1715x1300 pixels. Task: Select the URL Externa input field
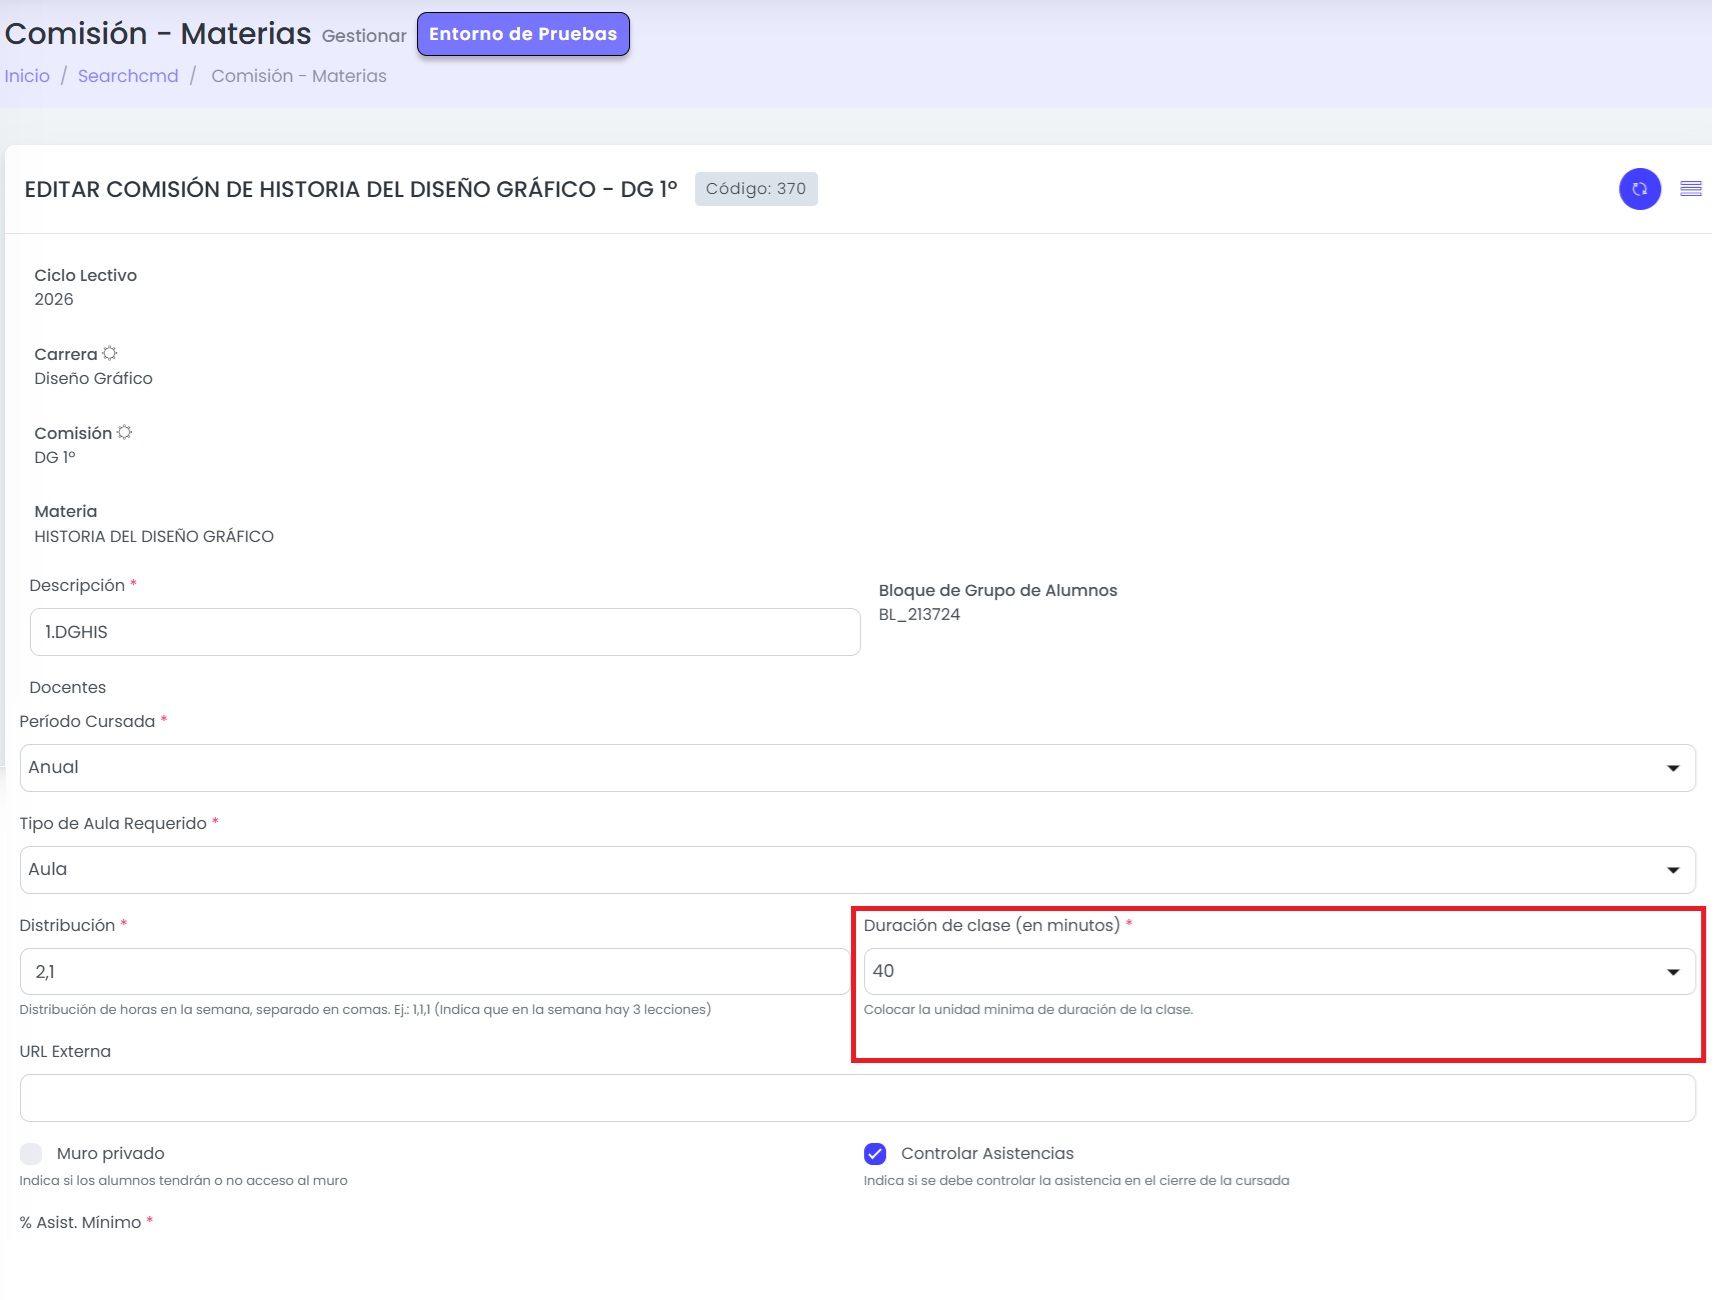[857, 1098]
